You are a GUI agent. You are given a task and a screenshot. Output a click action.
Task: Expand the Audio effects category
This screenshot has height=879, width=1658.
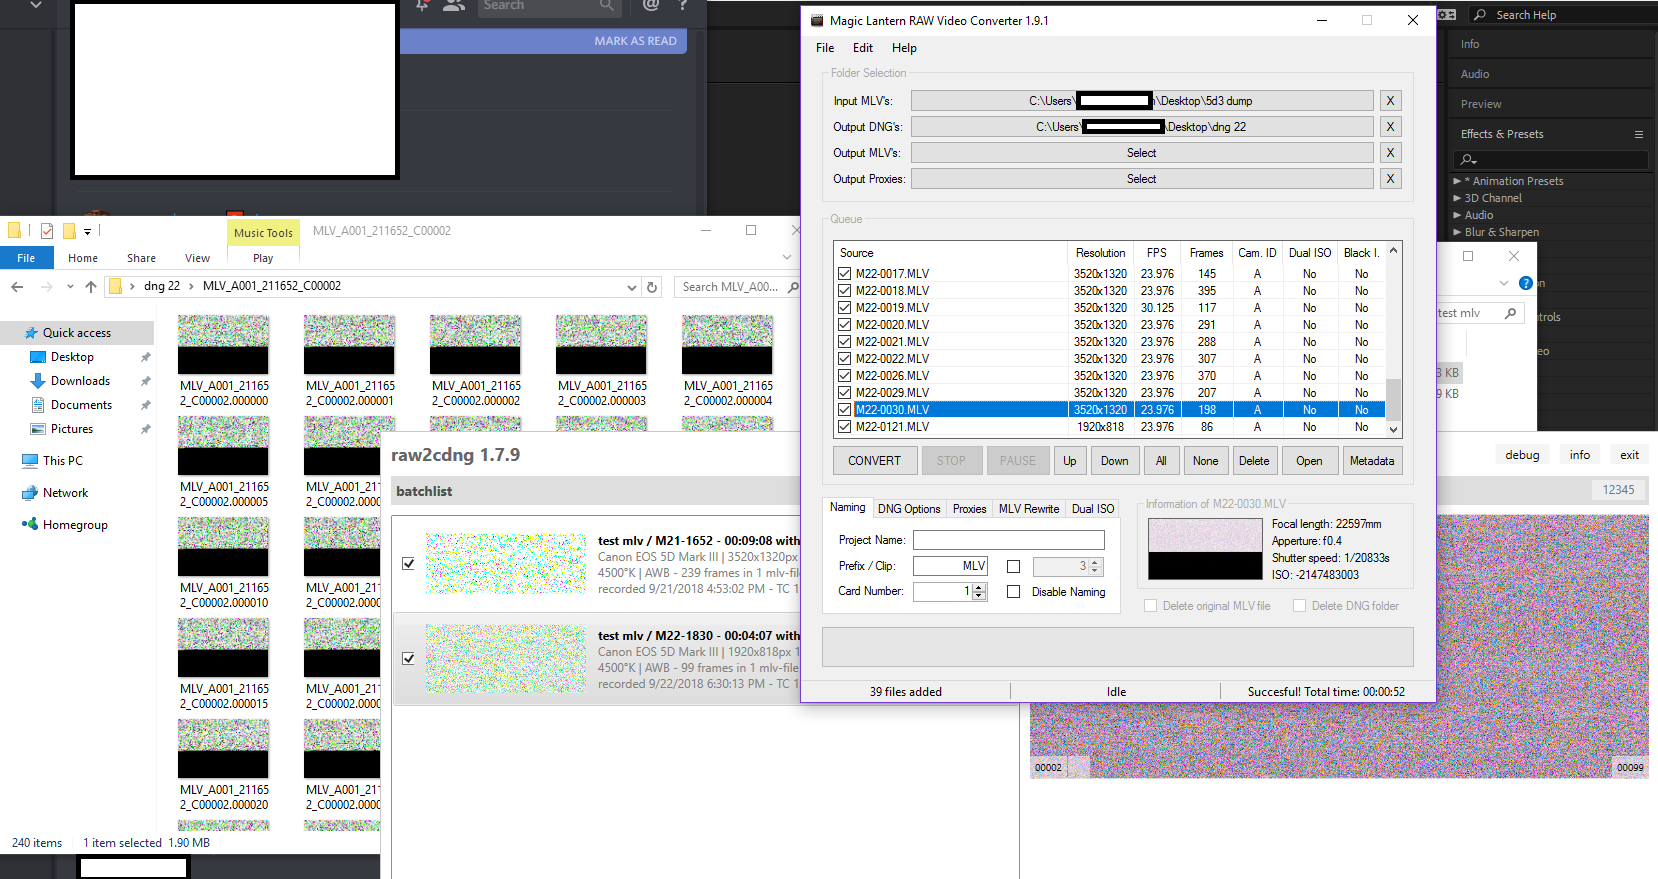pyautogui.click(x=1457, y=215)
